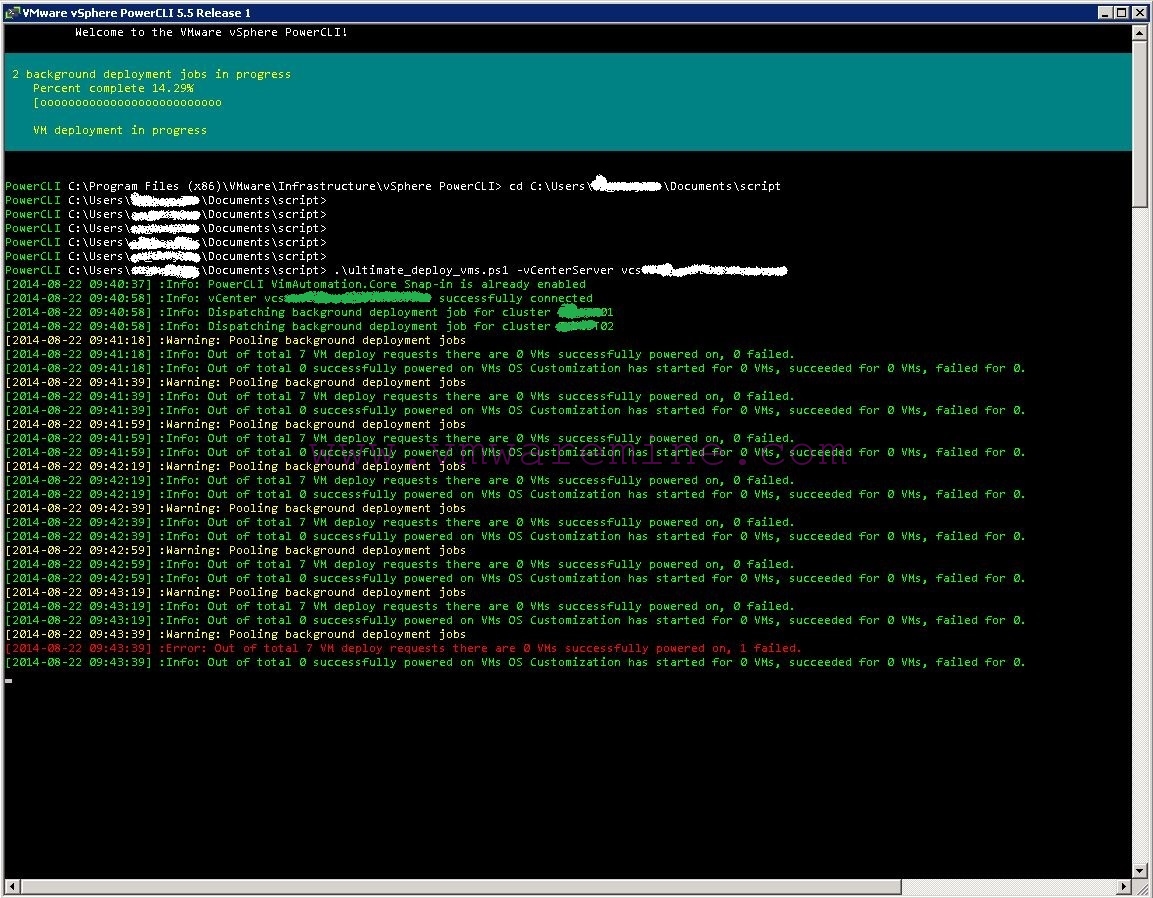Click the 'Percent complete 14.29%' text
The height and width of the screenshot is (898, 1153).
click(x=113, y=88)
